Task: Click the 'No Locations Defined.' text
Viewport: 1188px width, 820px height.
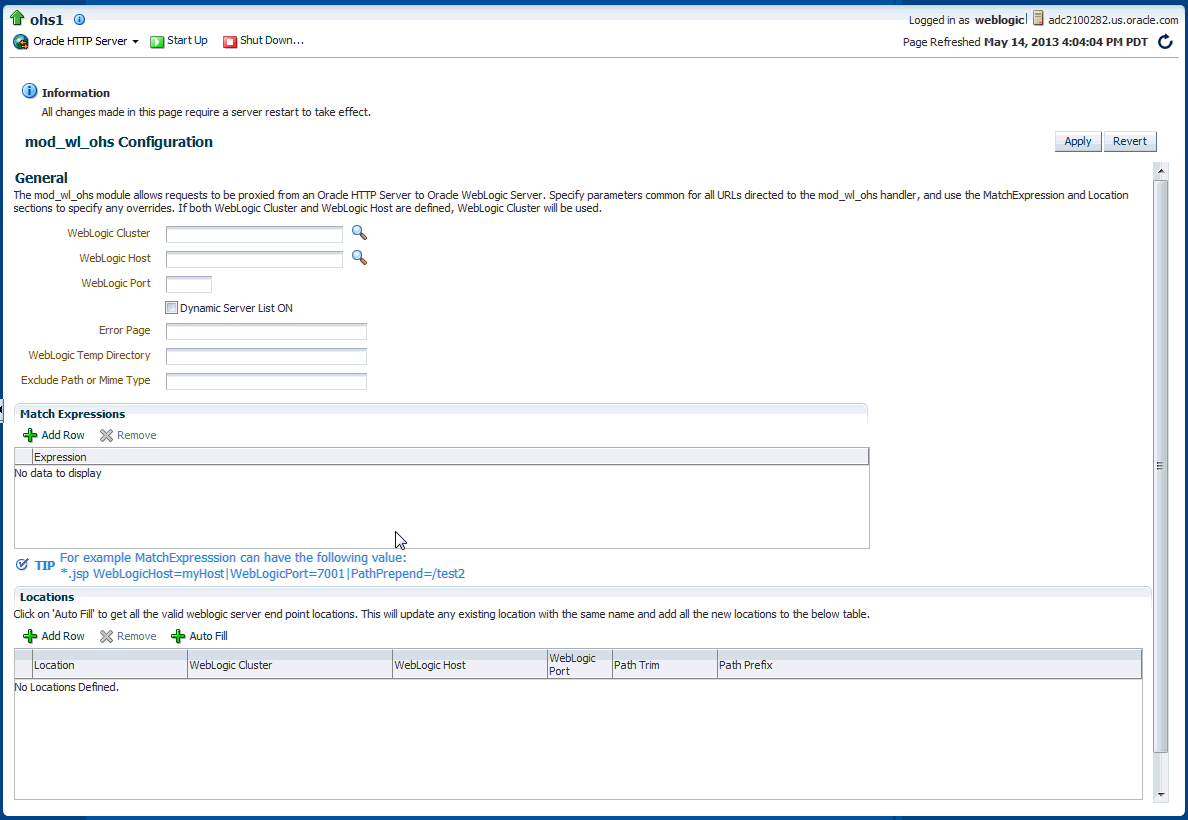Action: (67, 687)
